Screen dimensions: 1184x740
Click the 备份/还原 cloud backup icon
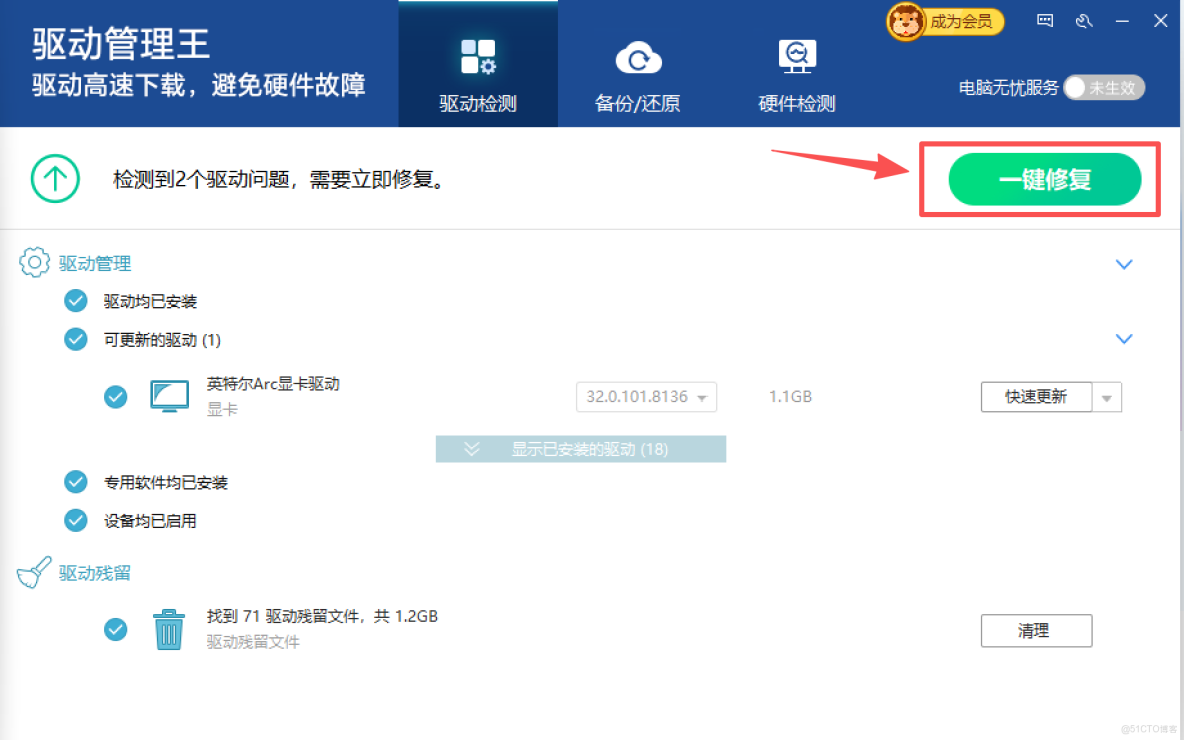tap(637, 57)
